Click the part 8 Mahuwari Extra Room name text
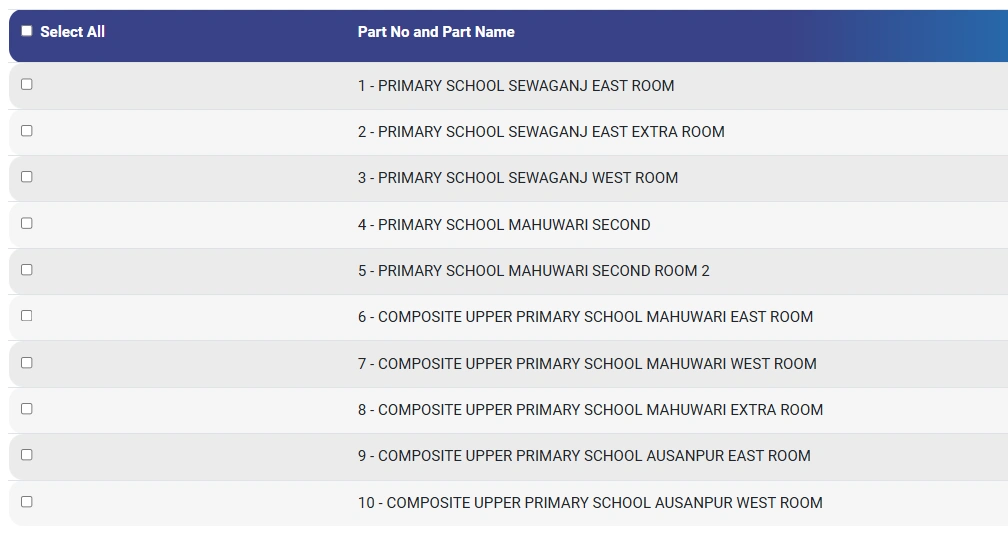Viewport: 1008px width, 552px height. pyautogui.click(x=590, y=410)
